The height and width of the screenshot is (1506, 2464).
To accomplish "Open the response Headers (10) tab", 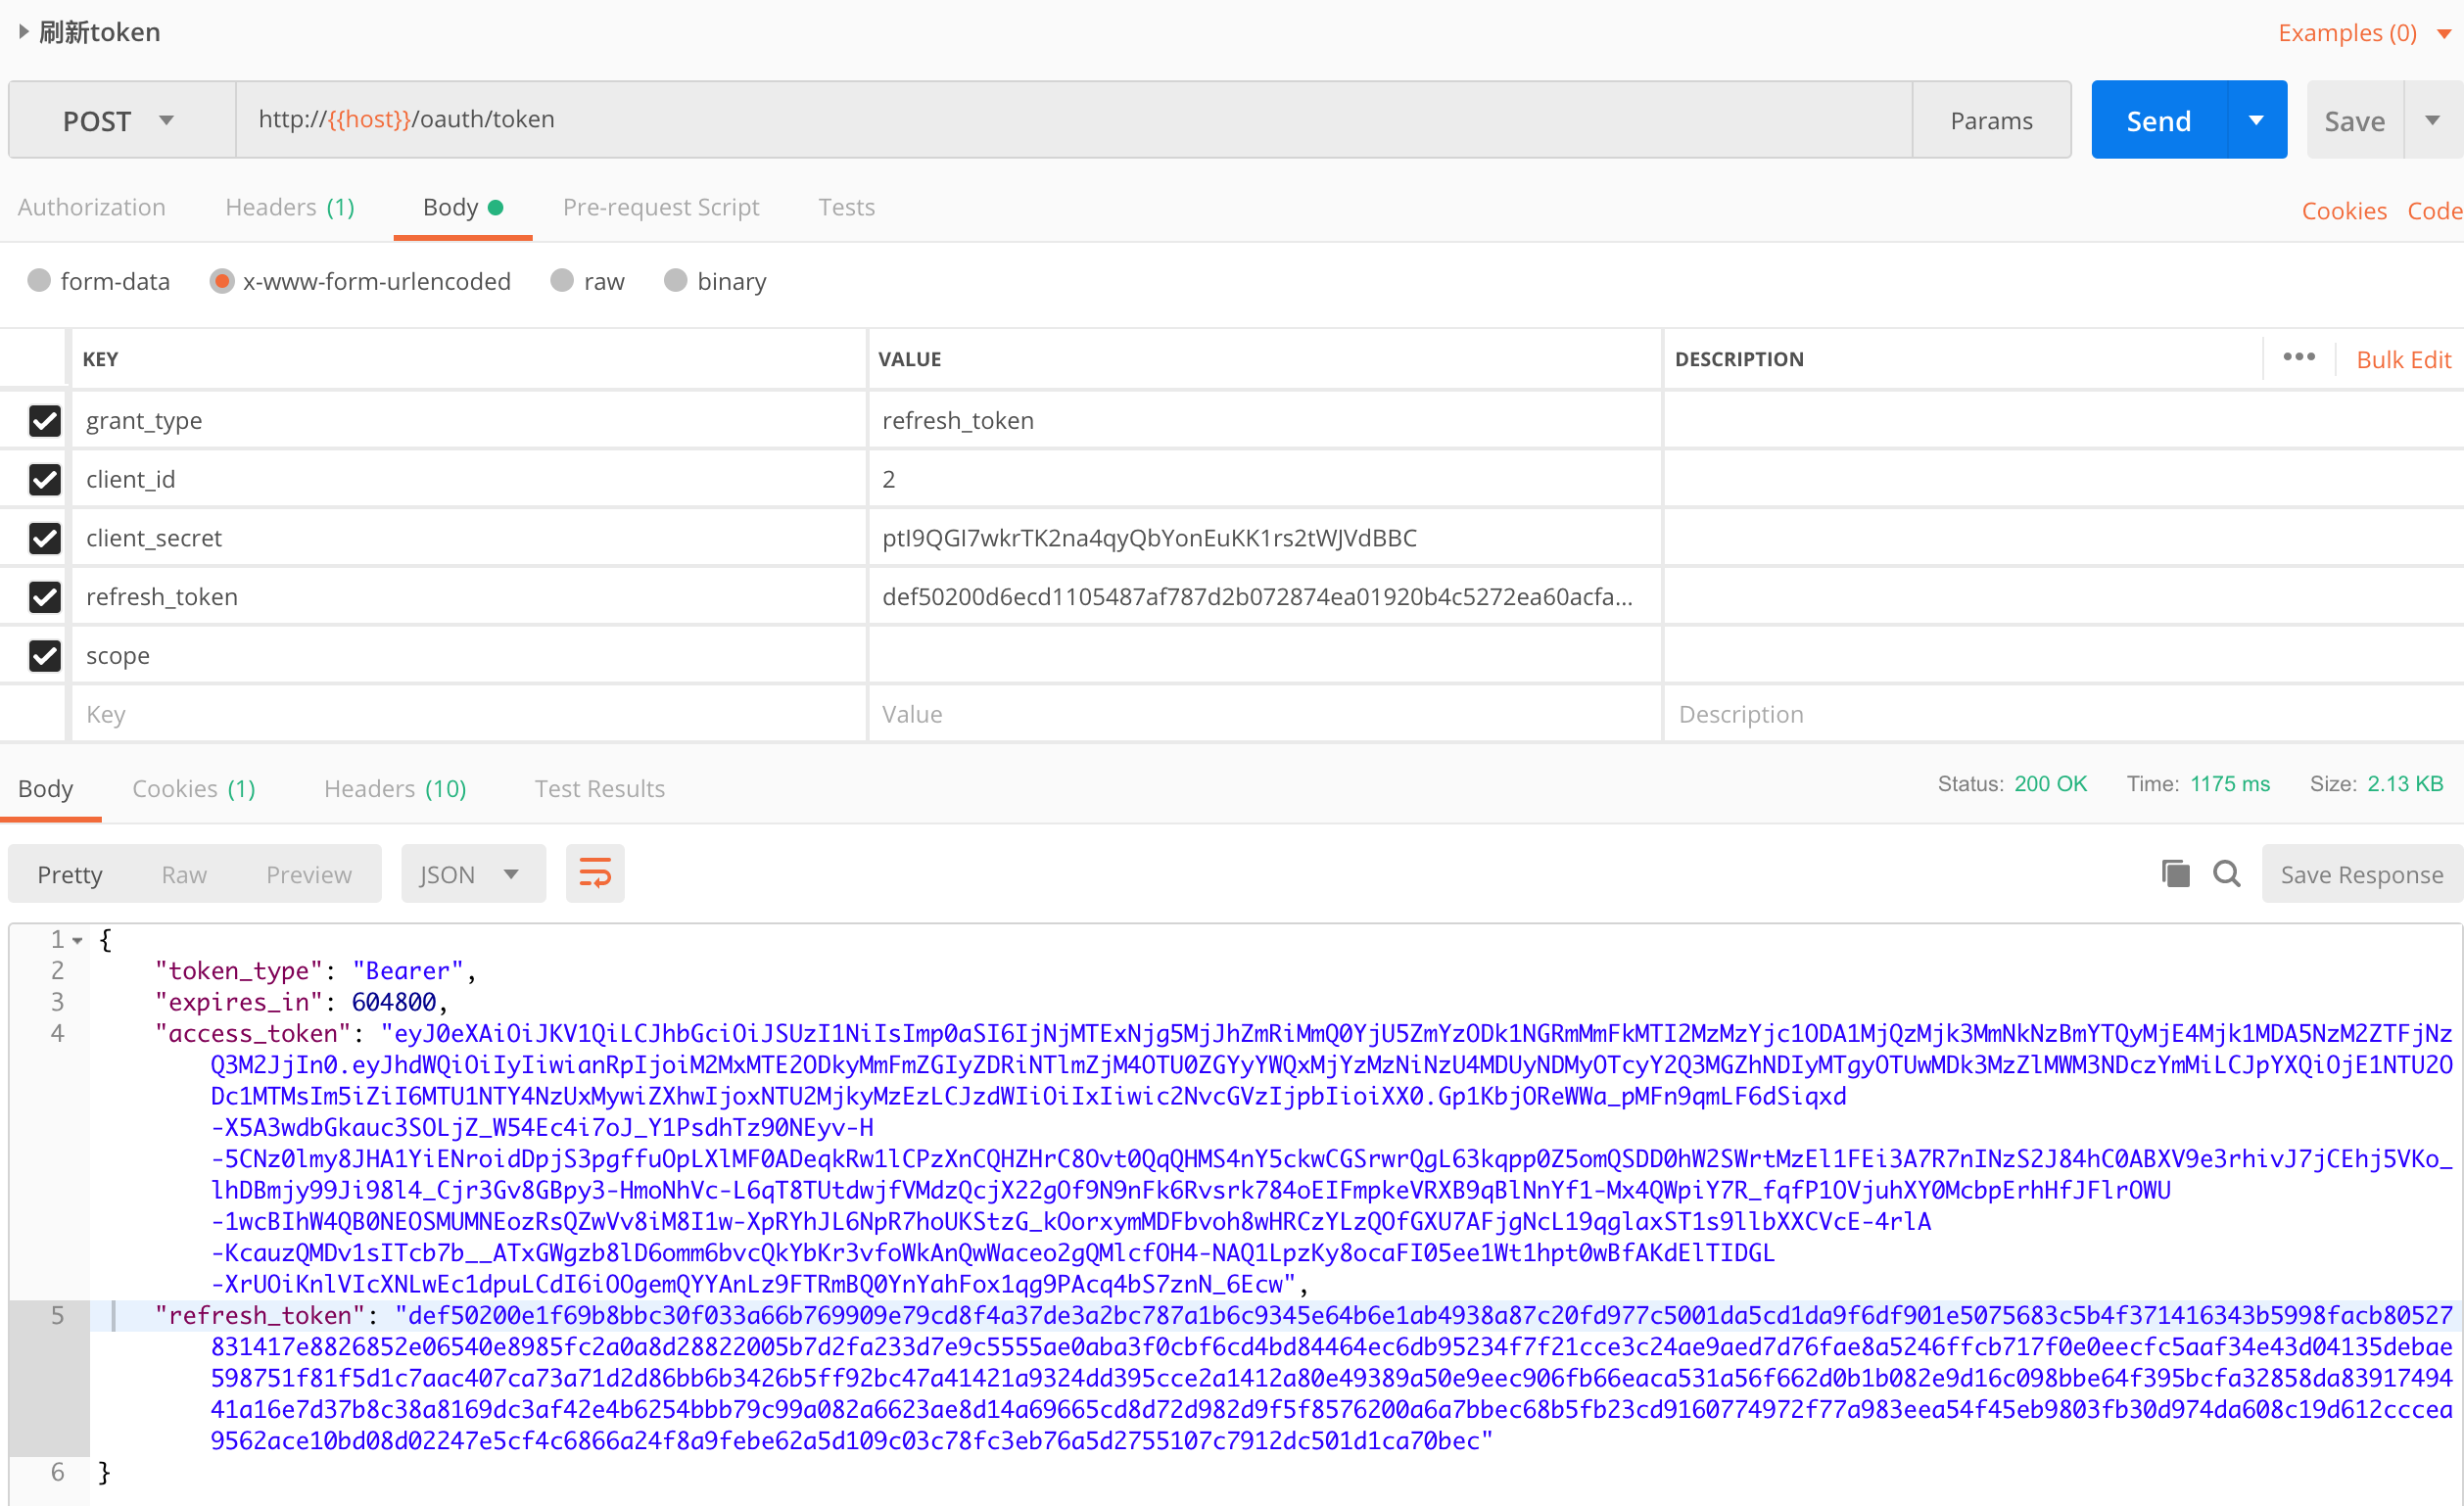I will (395, 788).
